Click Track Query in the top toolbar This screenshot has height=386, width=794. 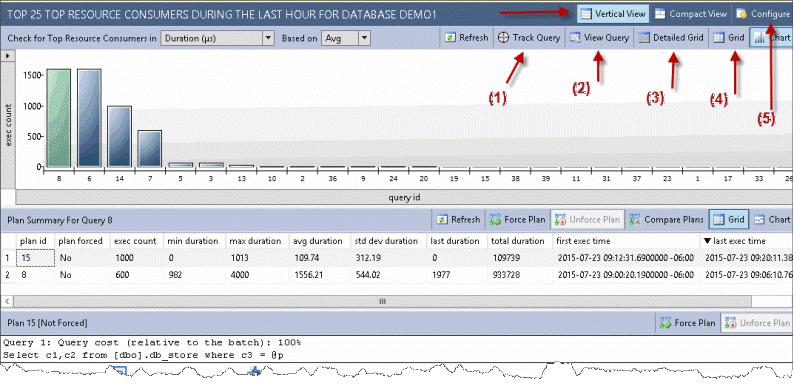point(529,38)
